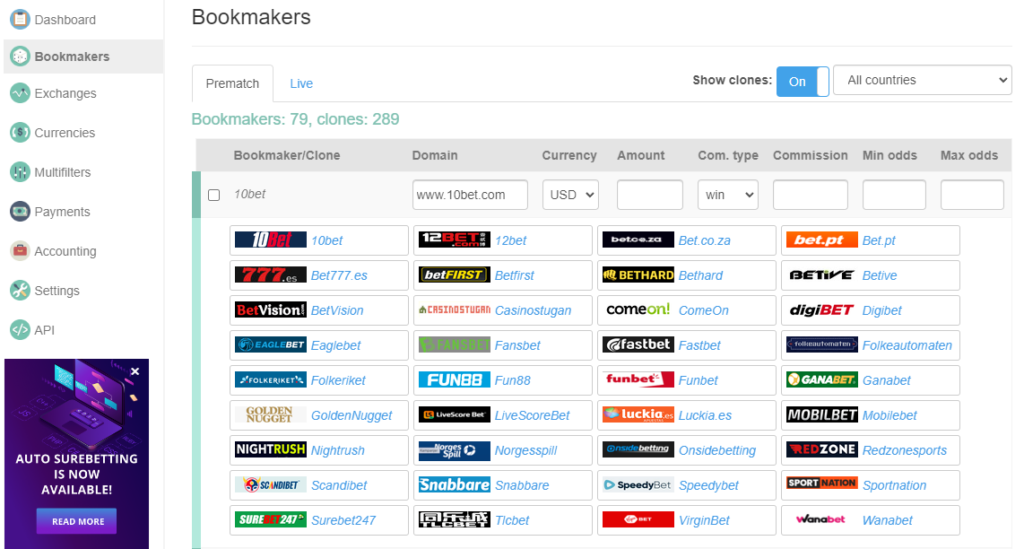
Task: Go to Multifilters in the sidebar
Action: tap(62, 172)
